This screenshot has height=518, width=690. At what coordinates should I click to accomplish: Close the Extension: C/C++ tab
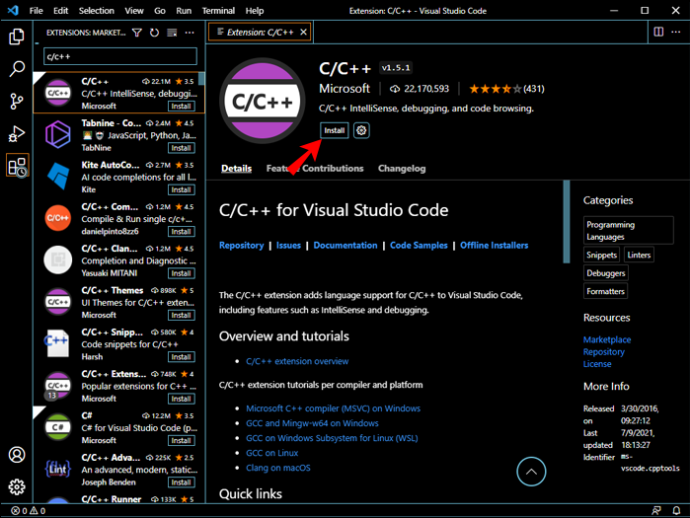point(303,32)
